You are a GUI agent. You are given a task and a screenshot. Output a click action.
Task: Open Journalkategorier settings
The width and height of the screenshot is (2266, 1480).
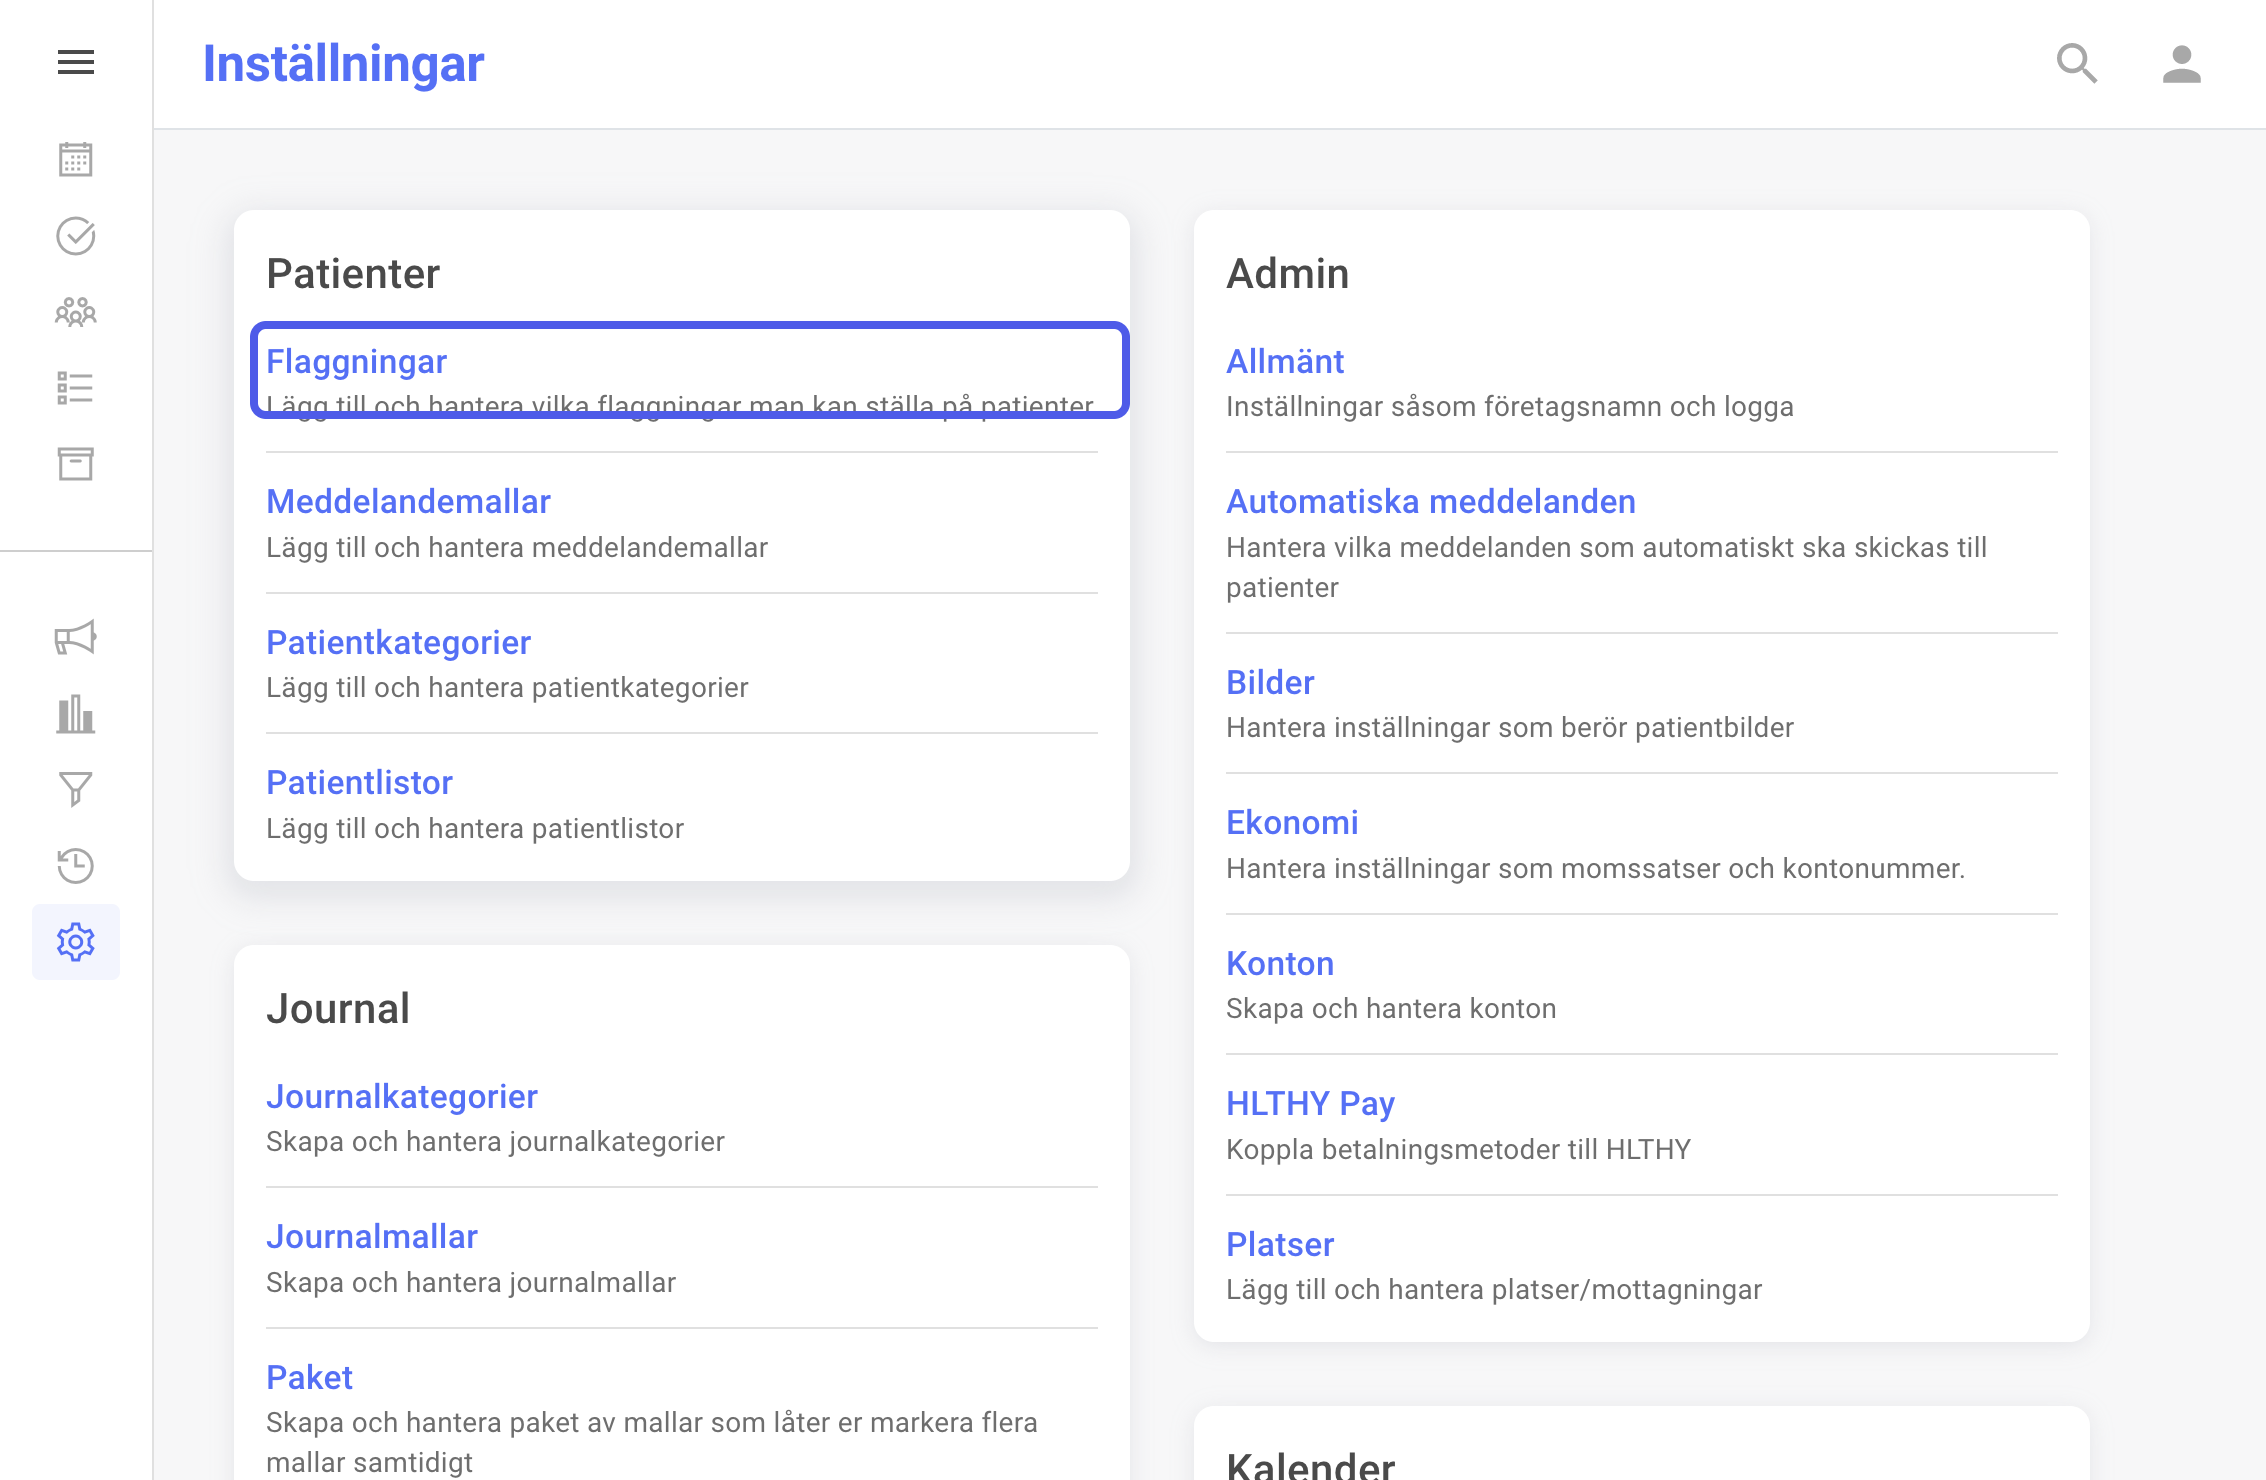(402, 1097)
